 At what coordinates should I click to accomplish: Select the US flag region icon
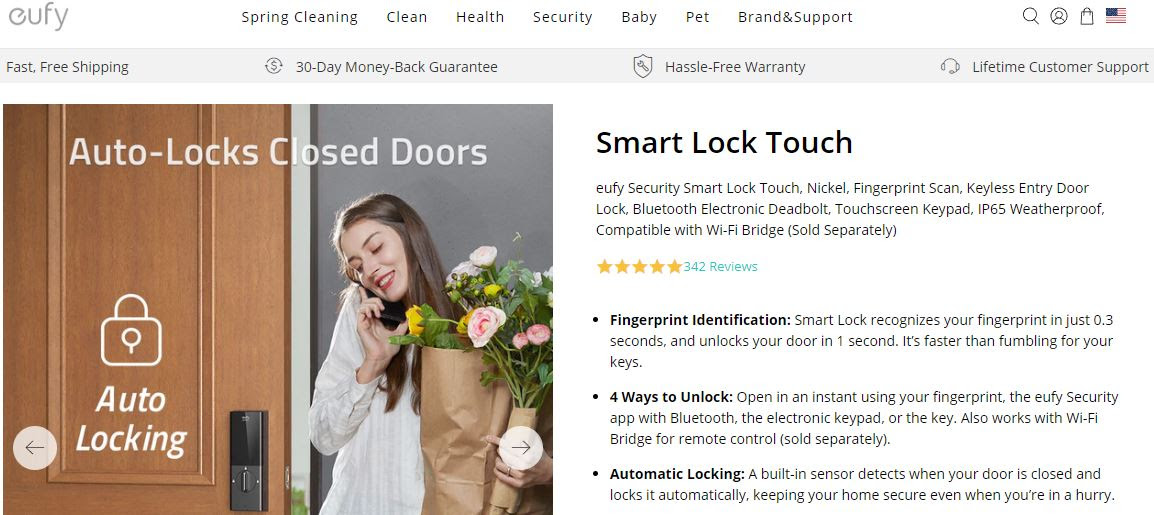point(1116,15)
